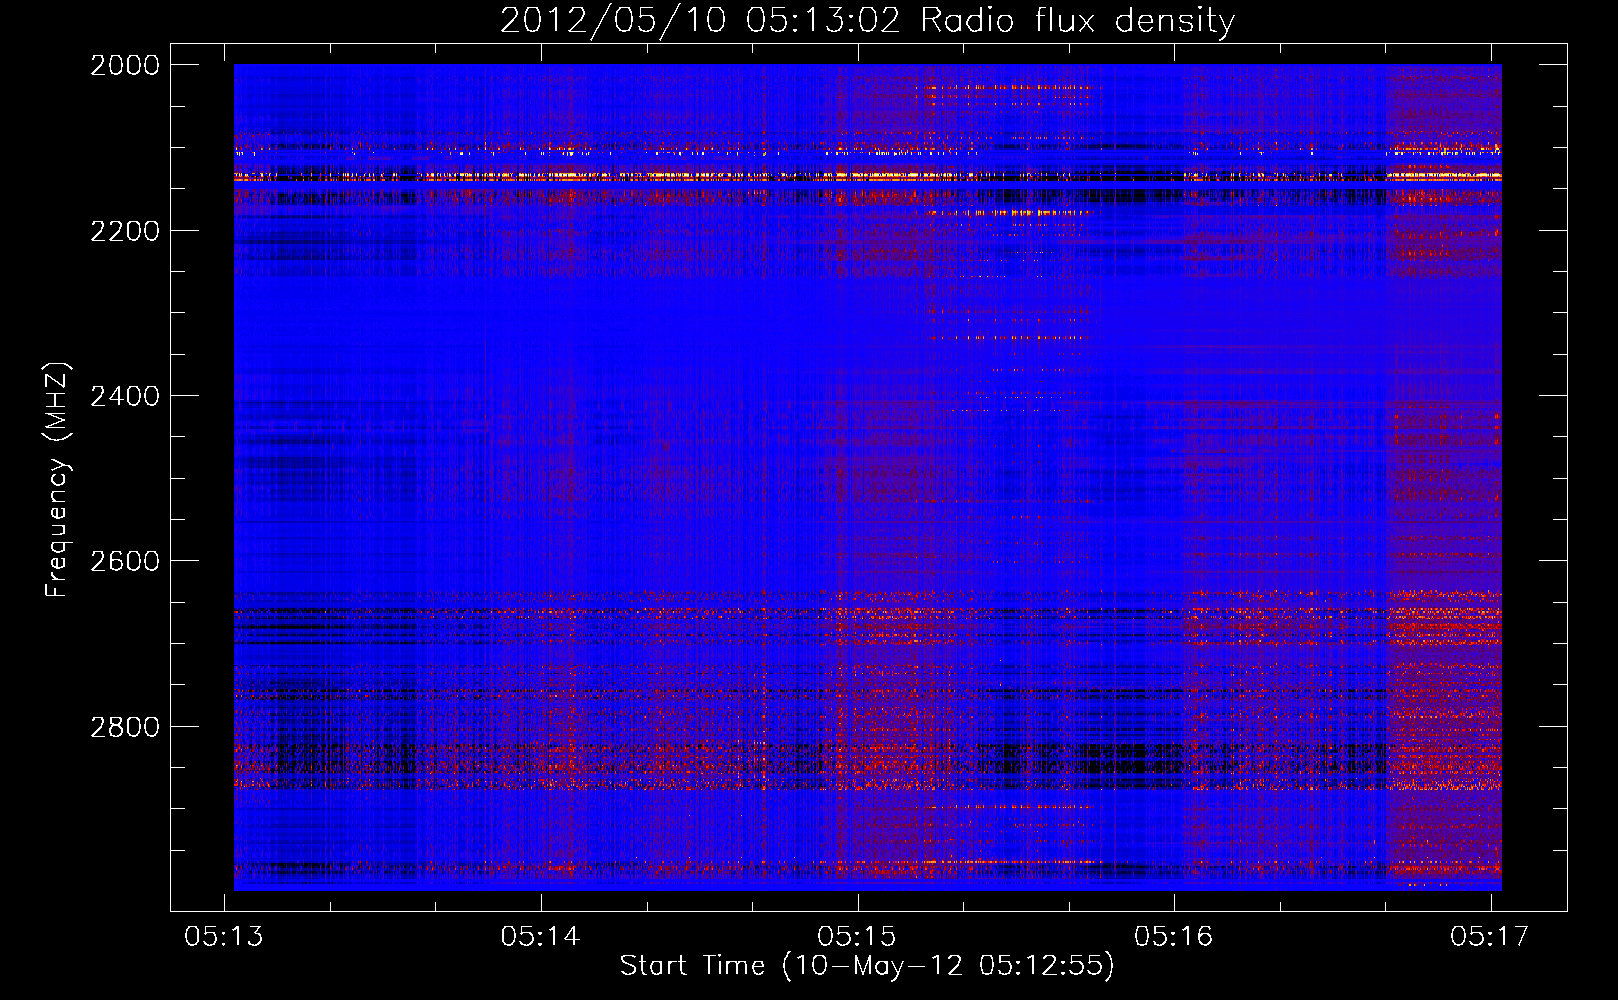1618x1000 pixels.
Task: Select the 2600 frequency axis label
Action: (125, 561)
